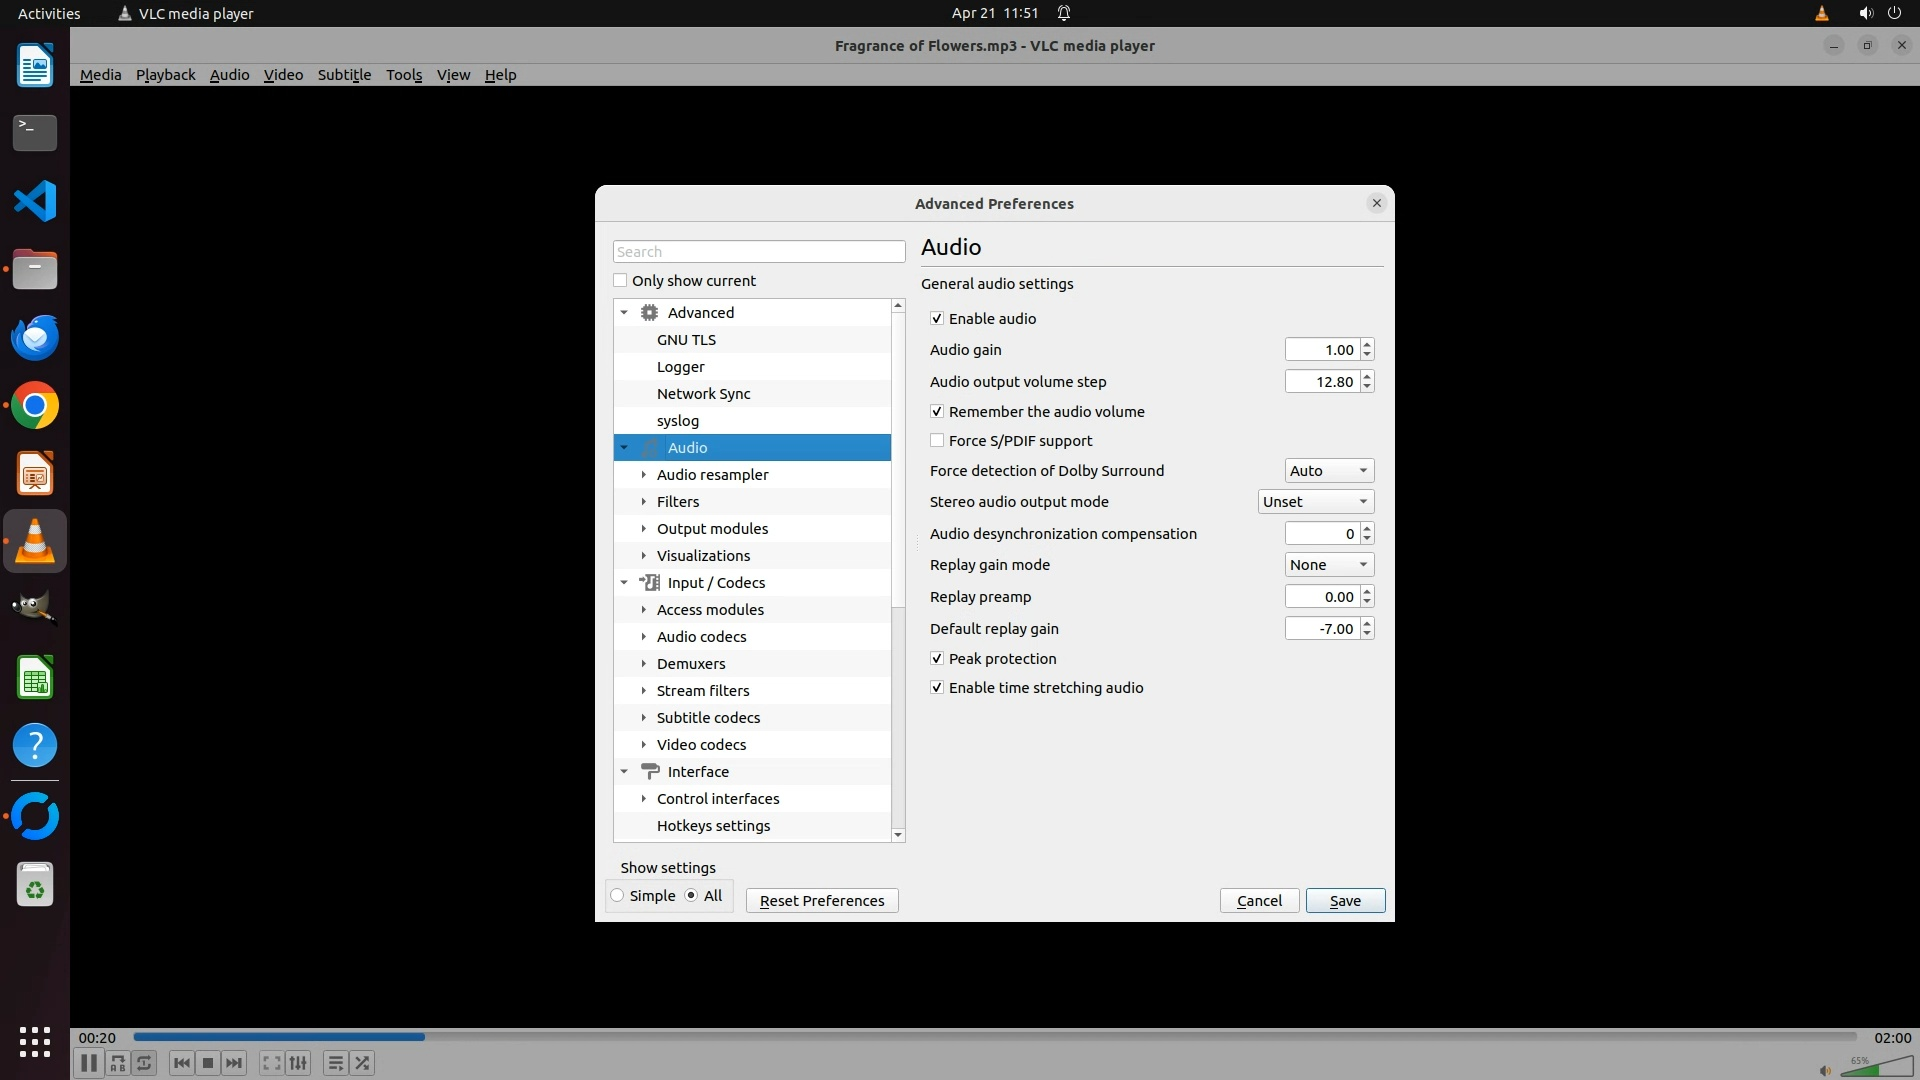Open the Playback menu
Screen dimensions: 1920x1080
(x=165, y=75)
